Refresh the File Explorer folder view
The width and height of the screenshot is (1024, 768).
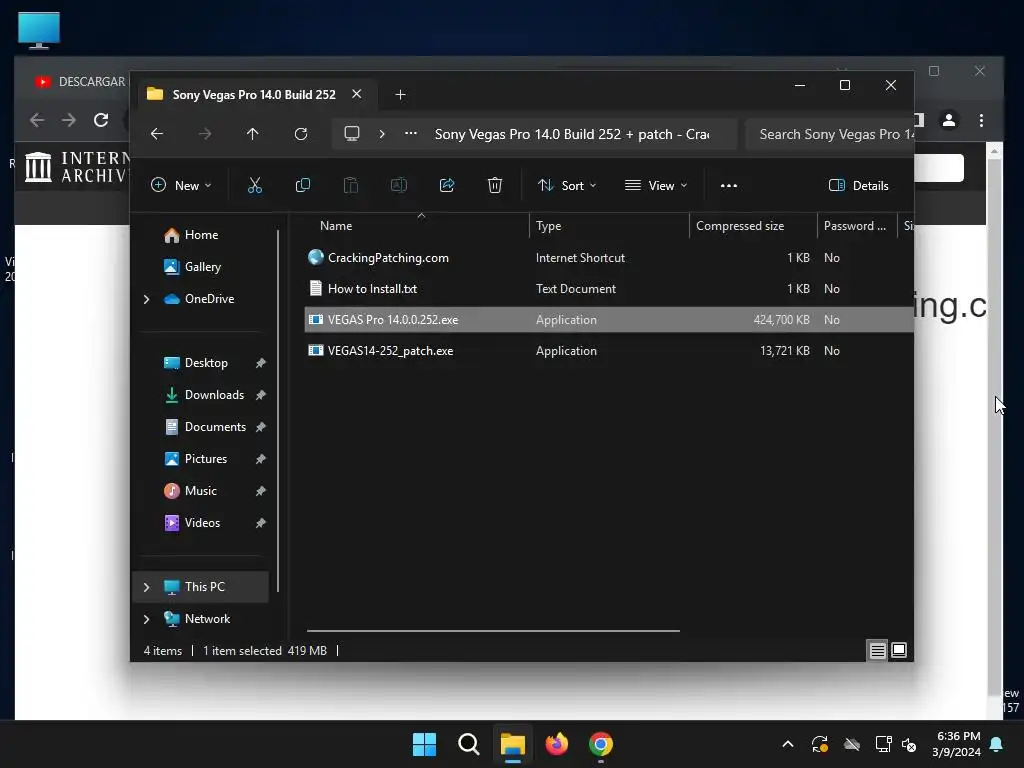pyautogui.click(x=300, y=134)
